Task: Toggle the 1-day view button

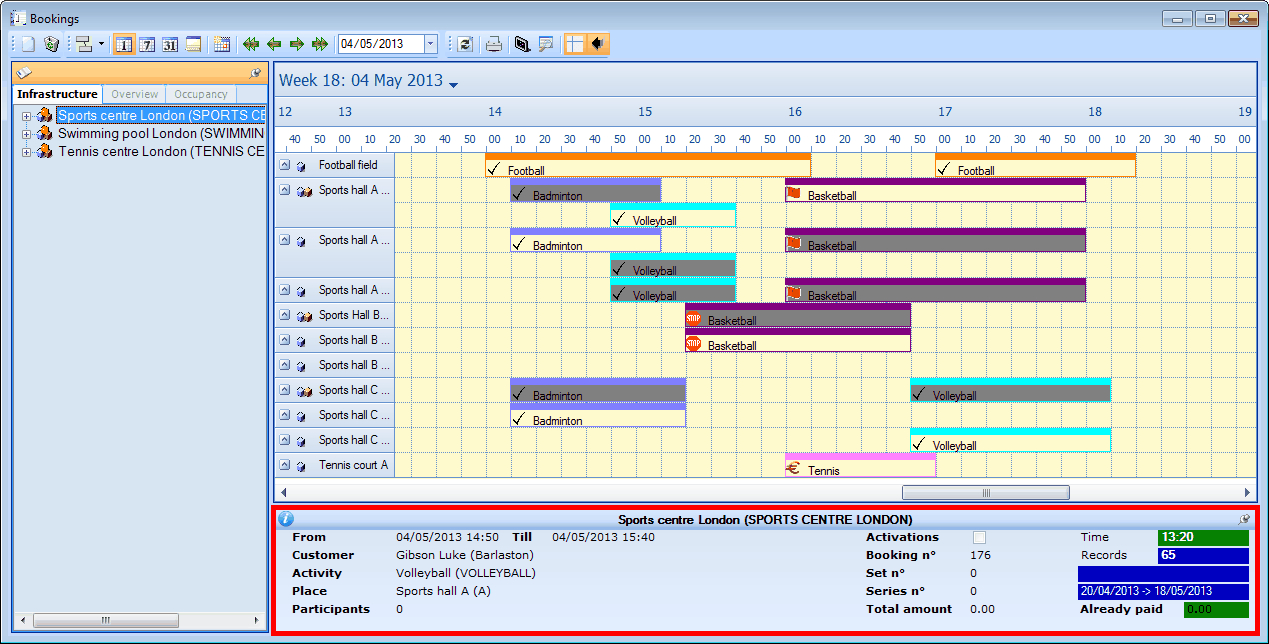Action: 124,44
